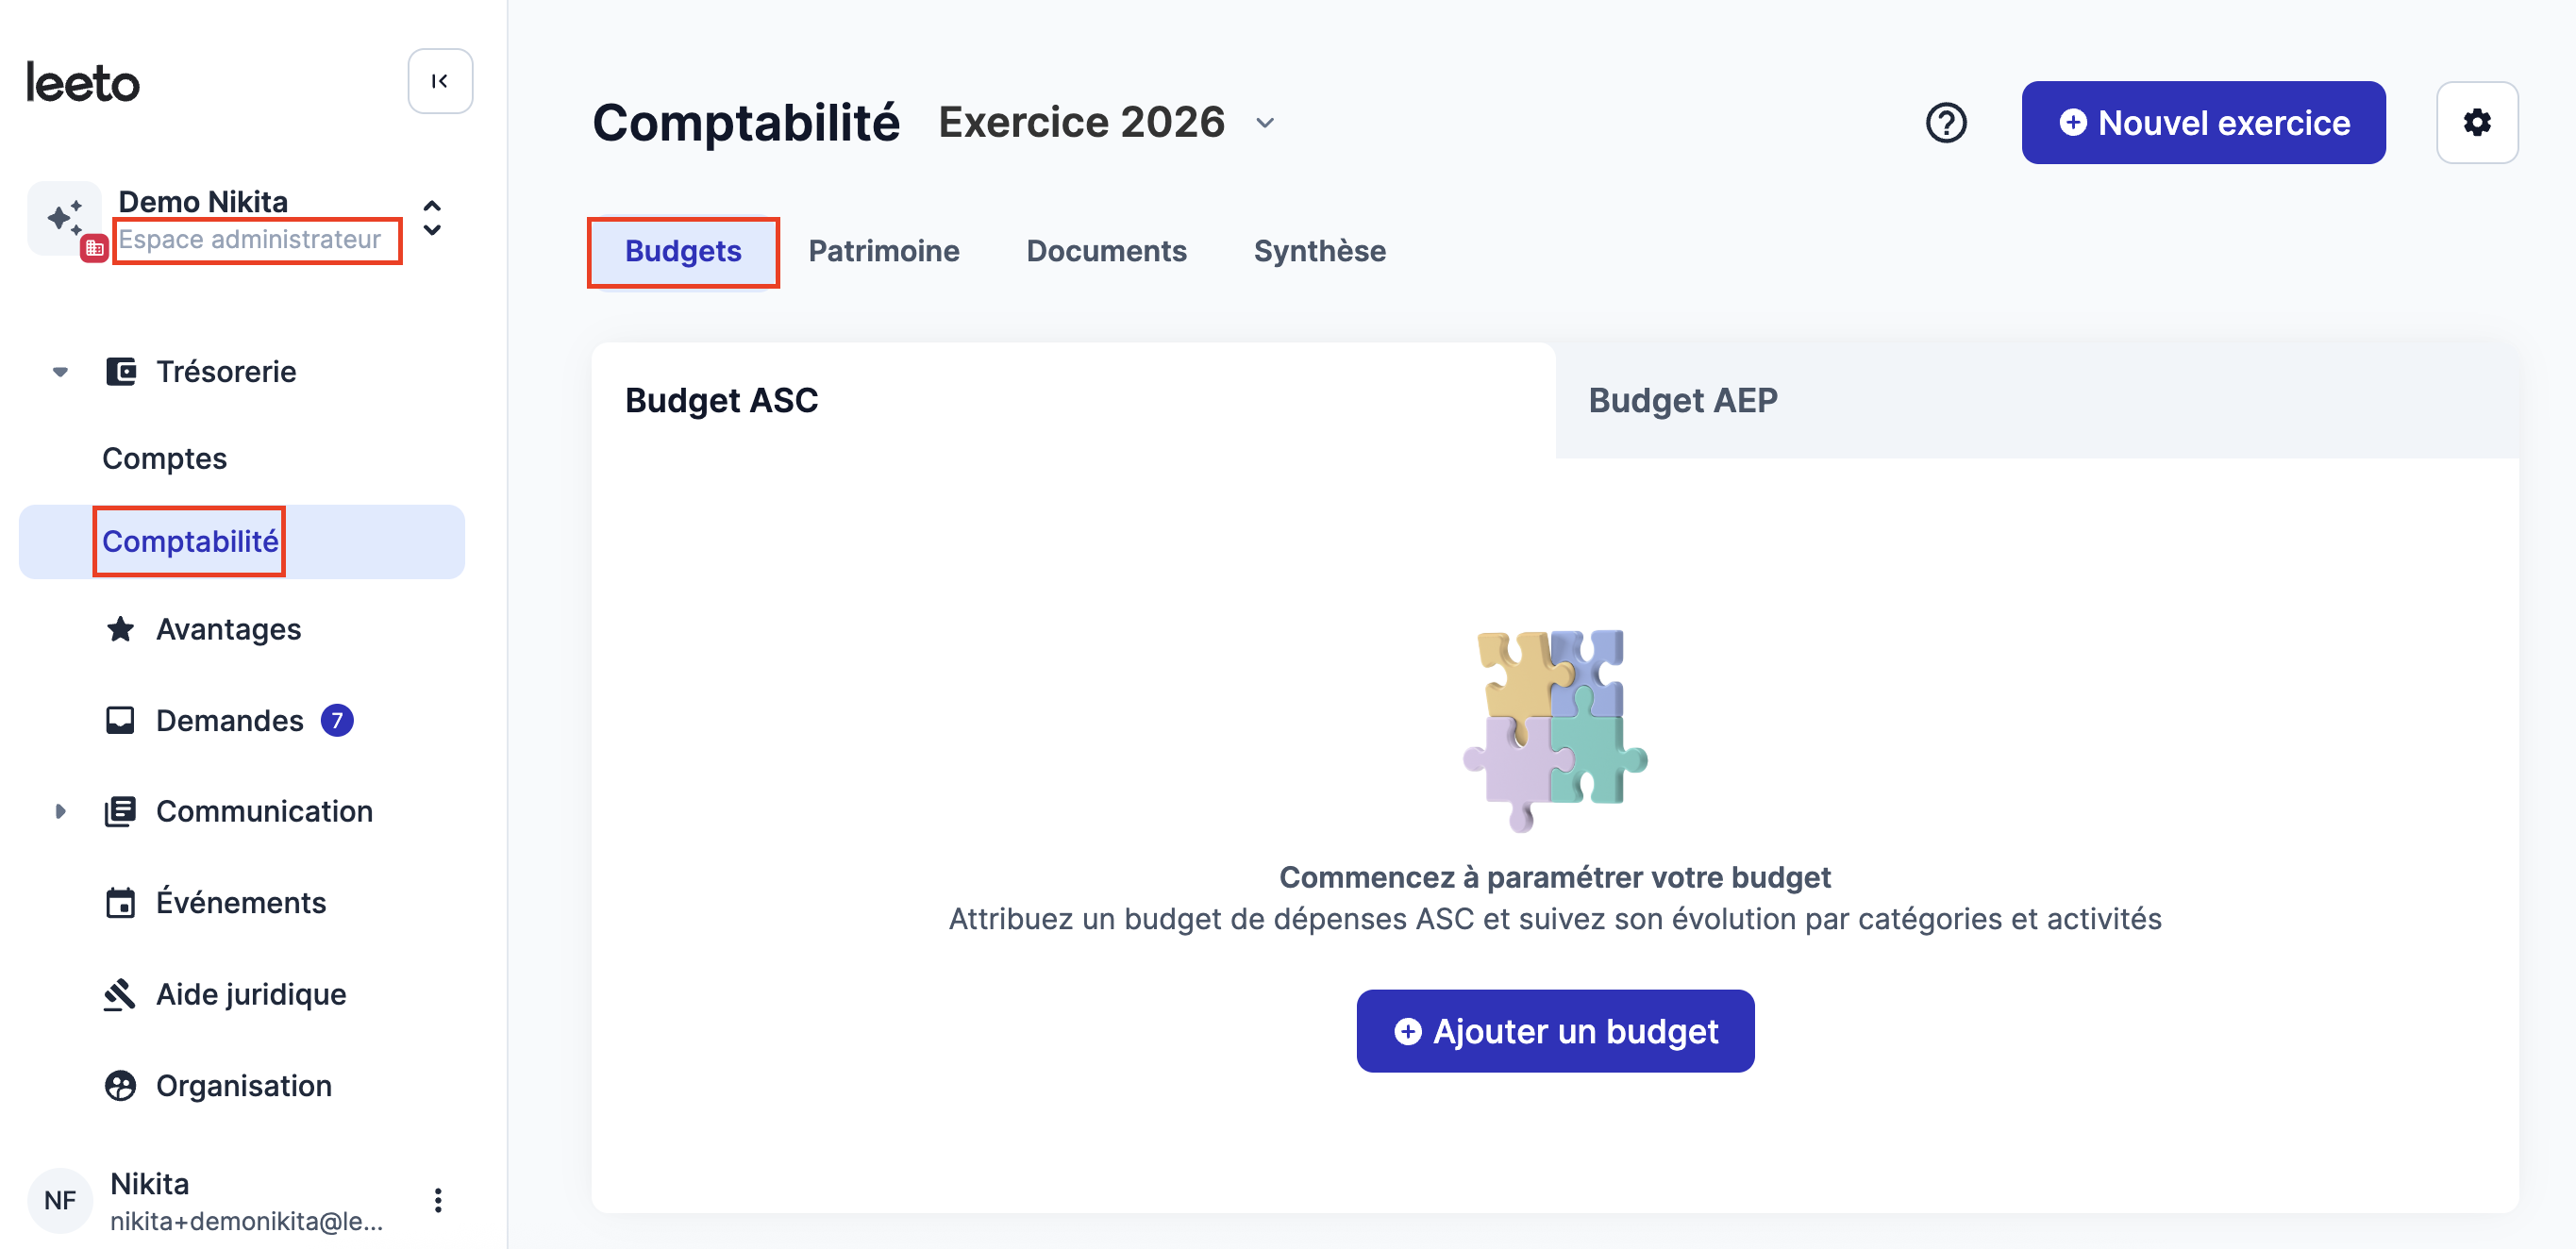Click the Ajouter un budget button
Image resolution: width=2576 pixels, height=1249 pixels.
point(1555,1031)
